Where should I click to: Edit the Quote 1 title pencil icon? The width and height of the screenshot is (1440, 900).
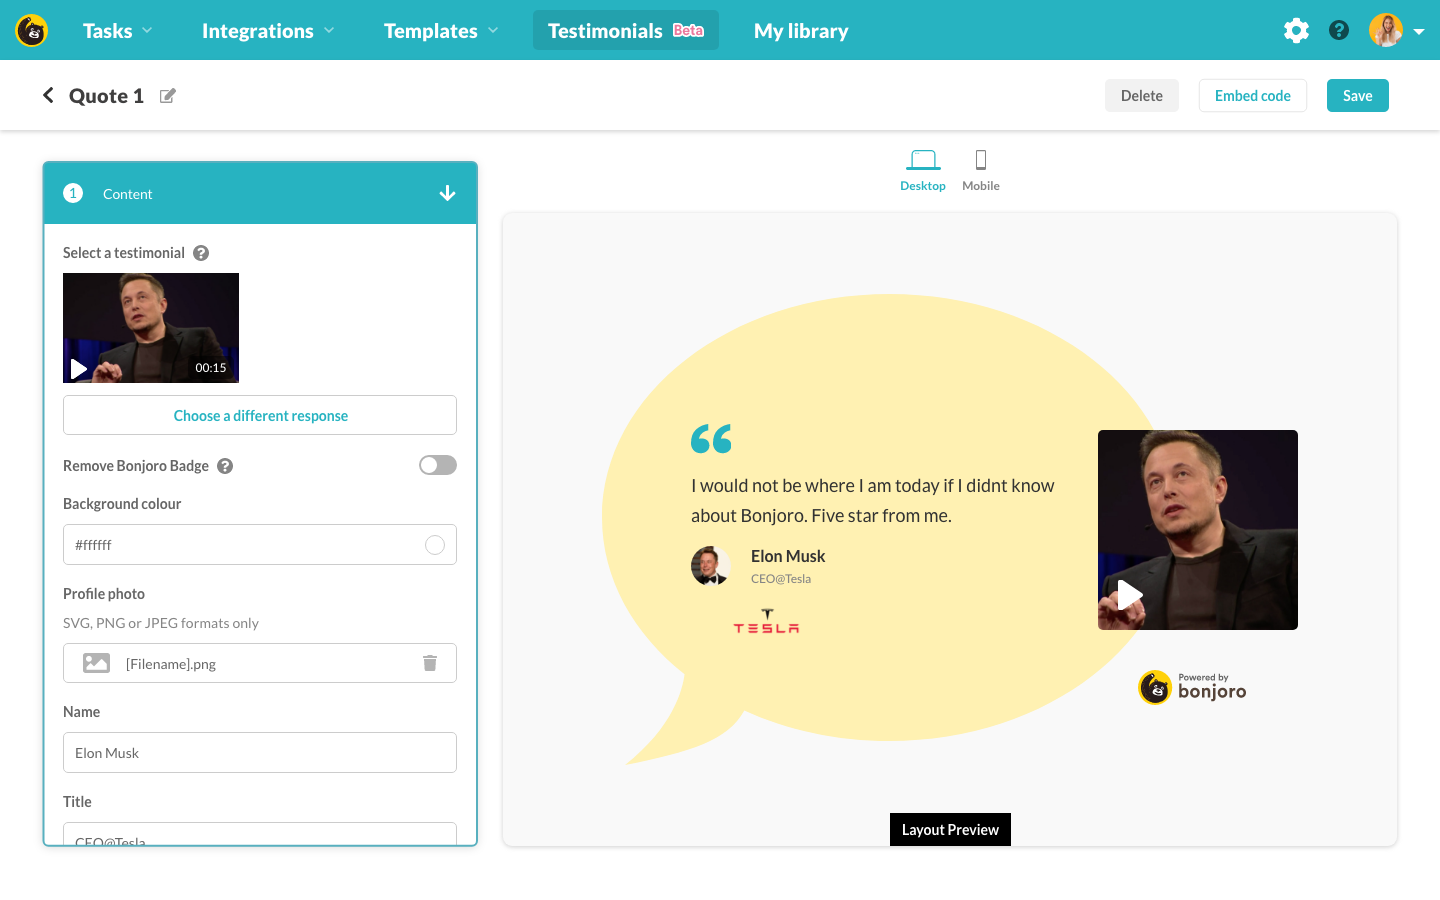tap(168, 96)
